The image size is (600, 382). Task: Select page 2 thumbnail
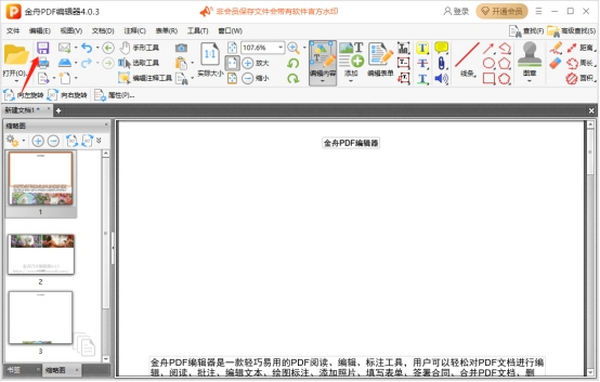[x=41, y=255]
